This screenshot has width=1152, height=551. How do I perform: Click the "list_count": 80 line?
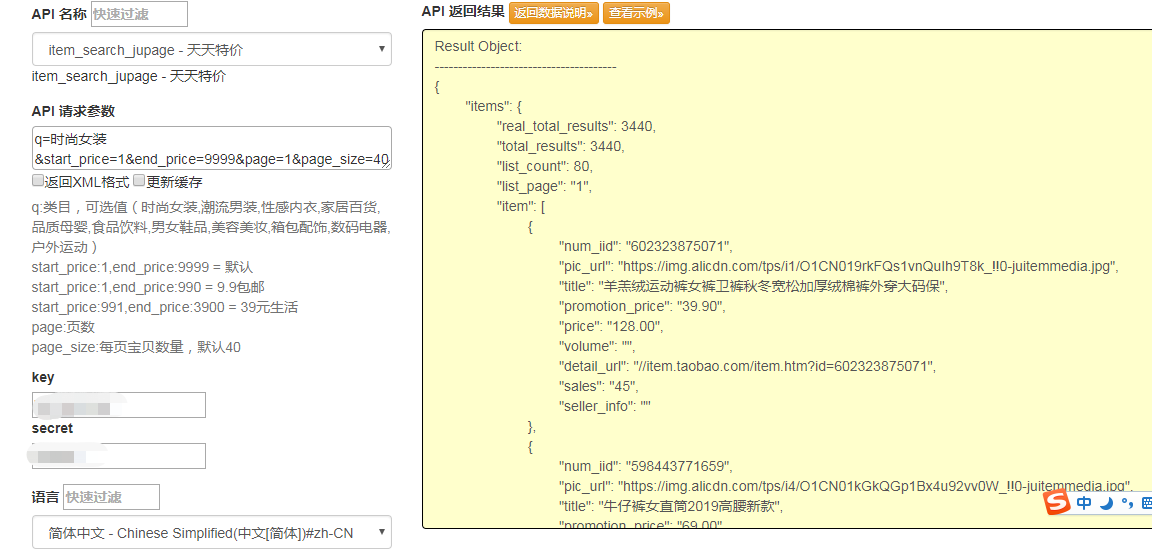point(545,166)
